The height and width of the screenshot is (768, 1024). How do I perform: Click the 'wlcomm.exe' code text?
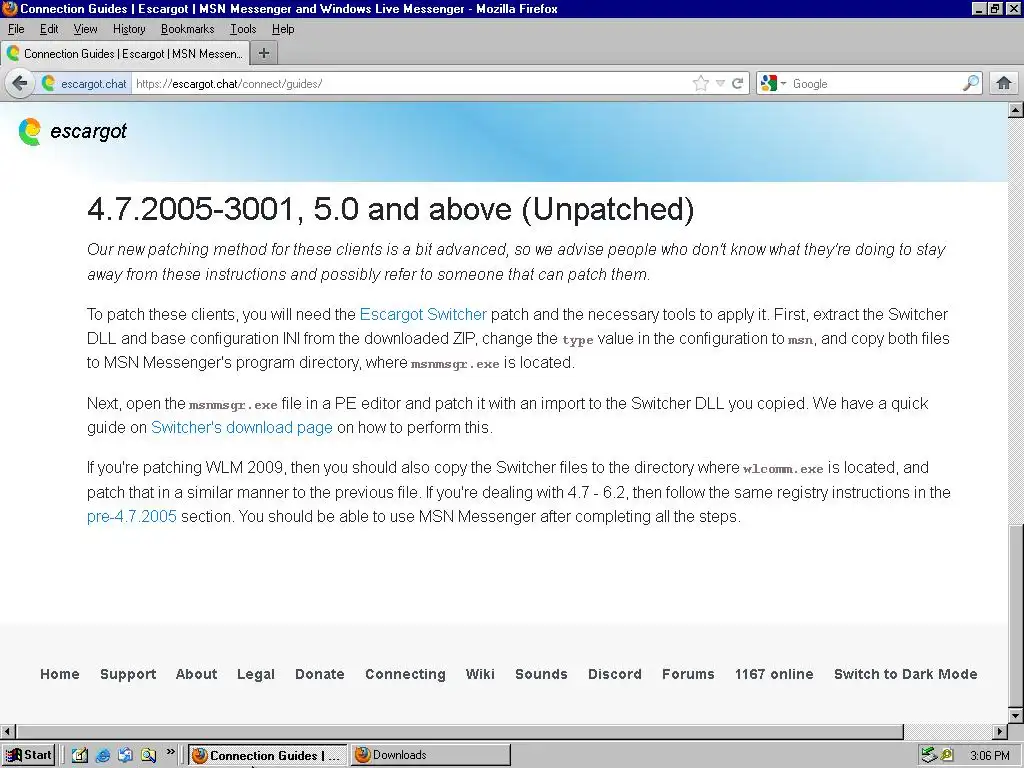[x=783, y=468]
